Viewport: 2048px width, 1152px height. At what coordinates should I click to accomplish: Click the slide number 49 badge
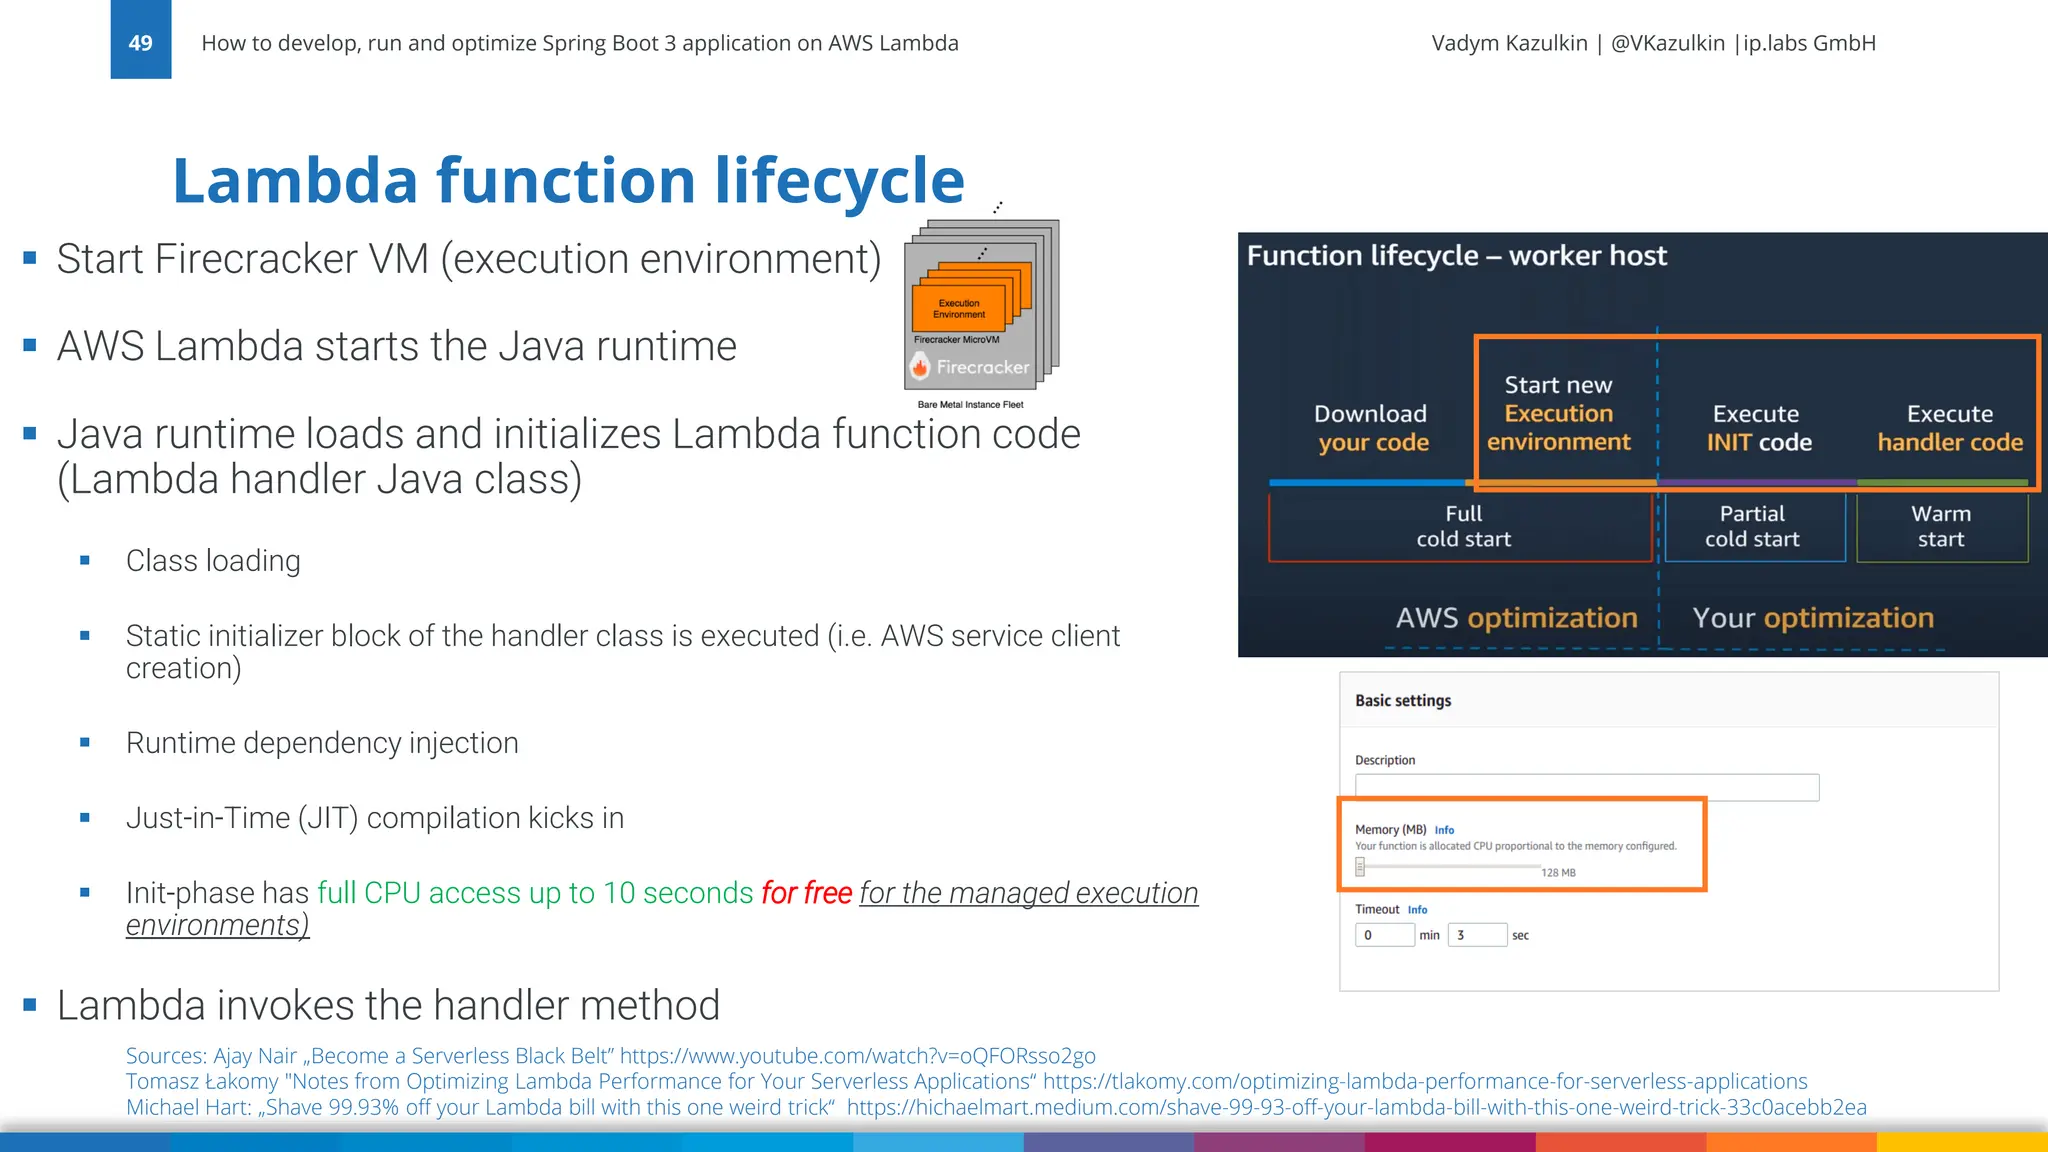pyautogui.click(x=140, y=42)
